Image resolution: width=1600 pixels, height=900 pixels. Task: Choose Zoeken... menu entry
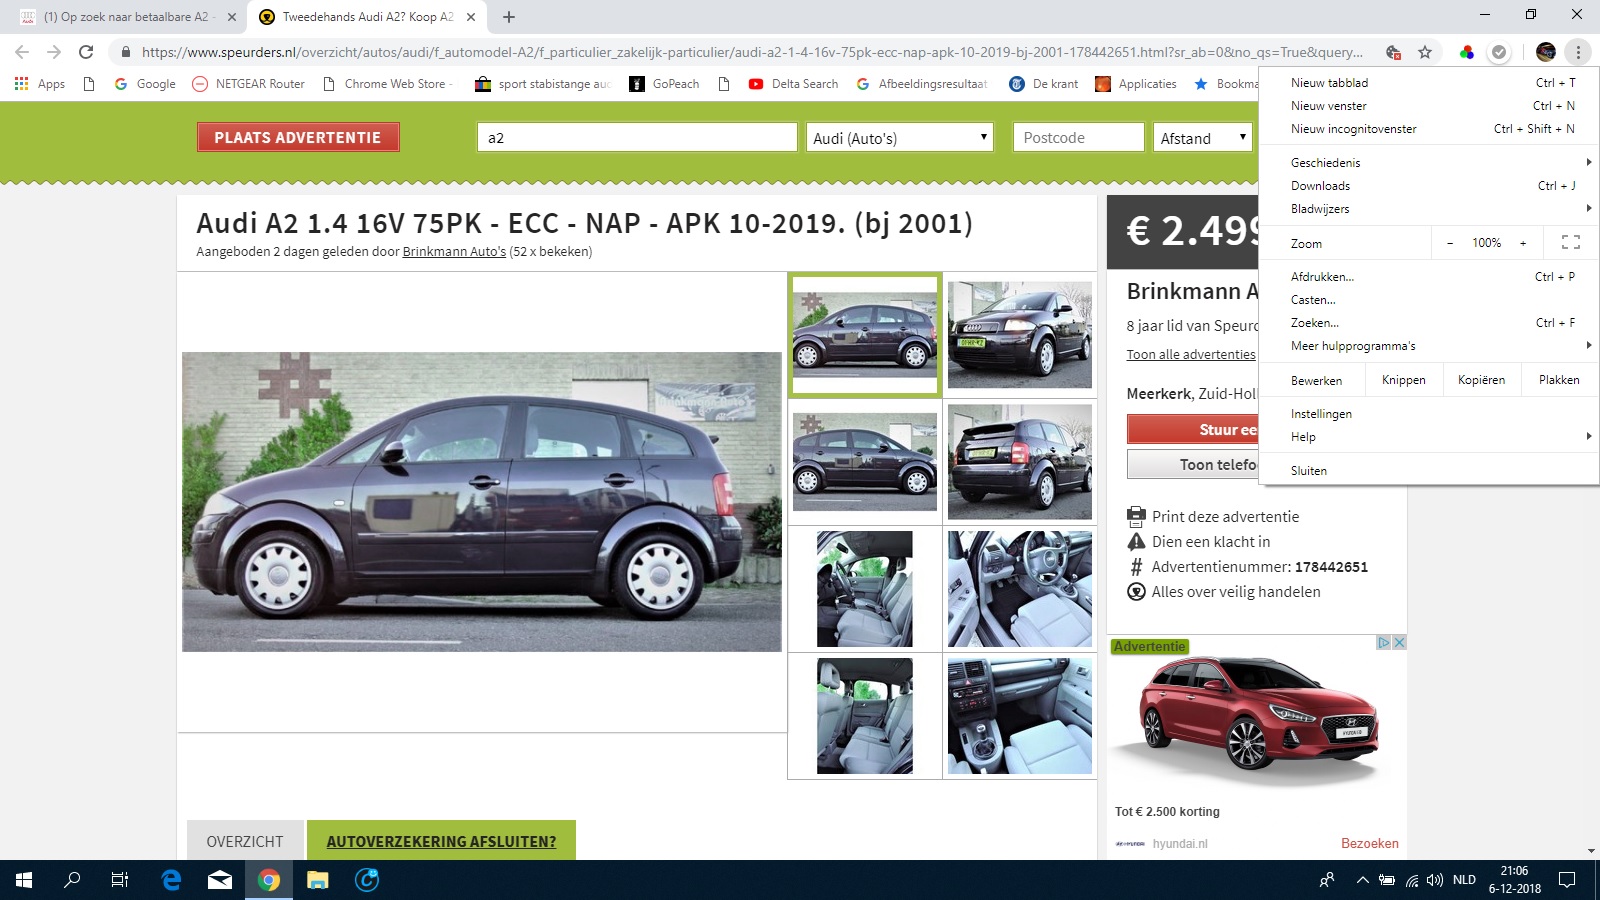[1430, 323]
